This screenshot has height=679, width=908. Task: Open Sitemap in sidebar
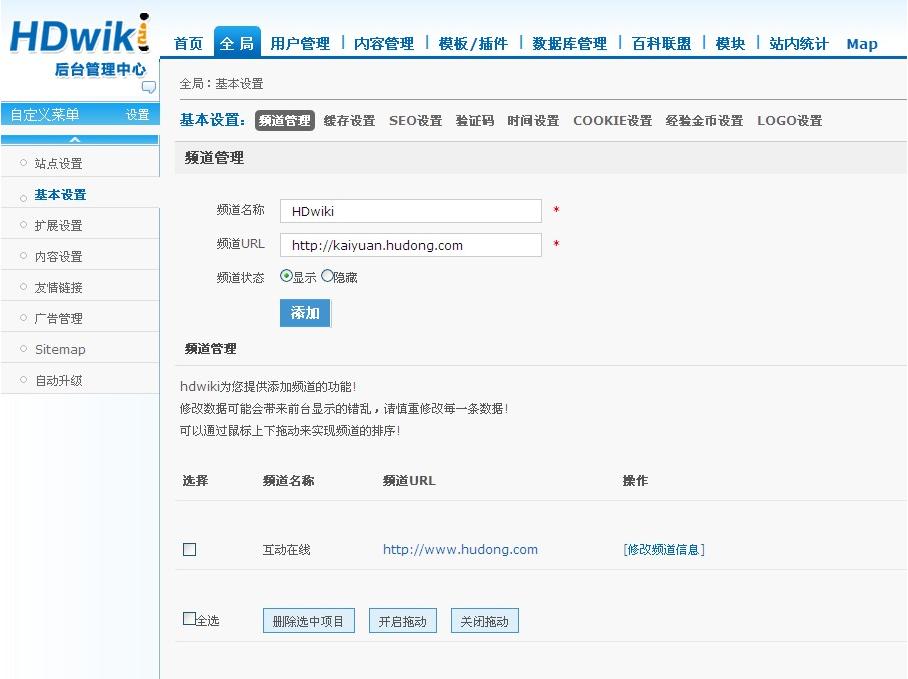coord(60,349)
